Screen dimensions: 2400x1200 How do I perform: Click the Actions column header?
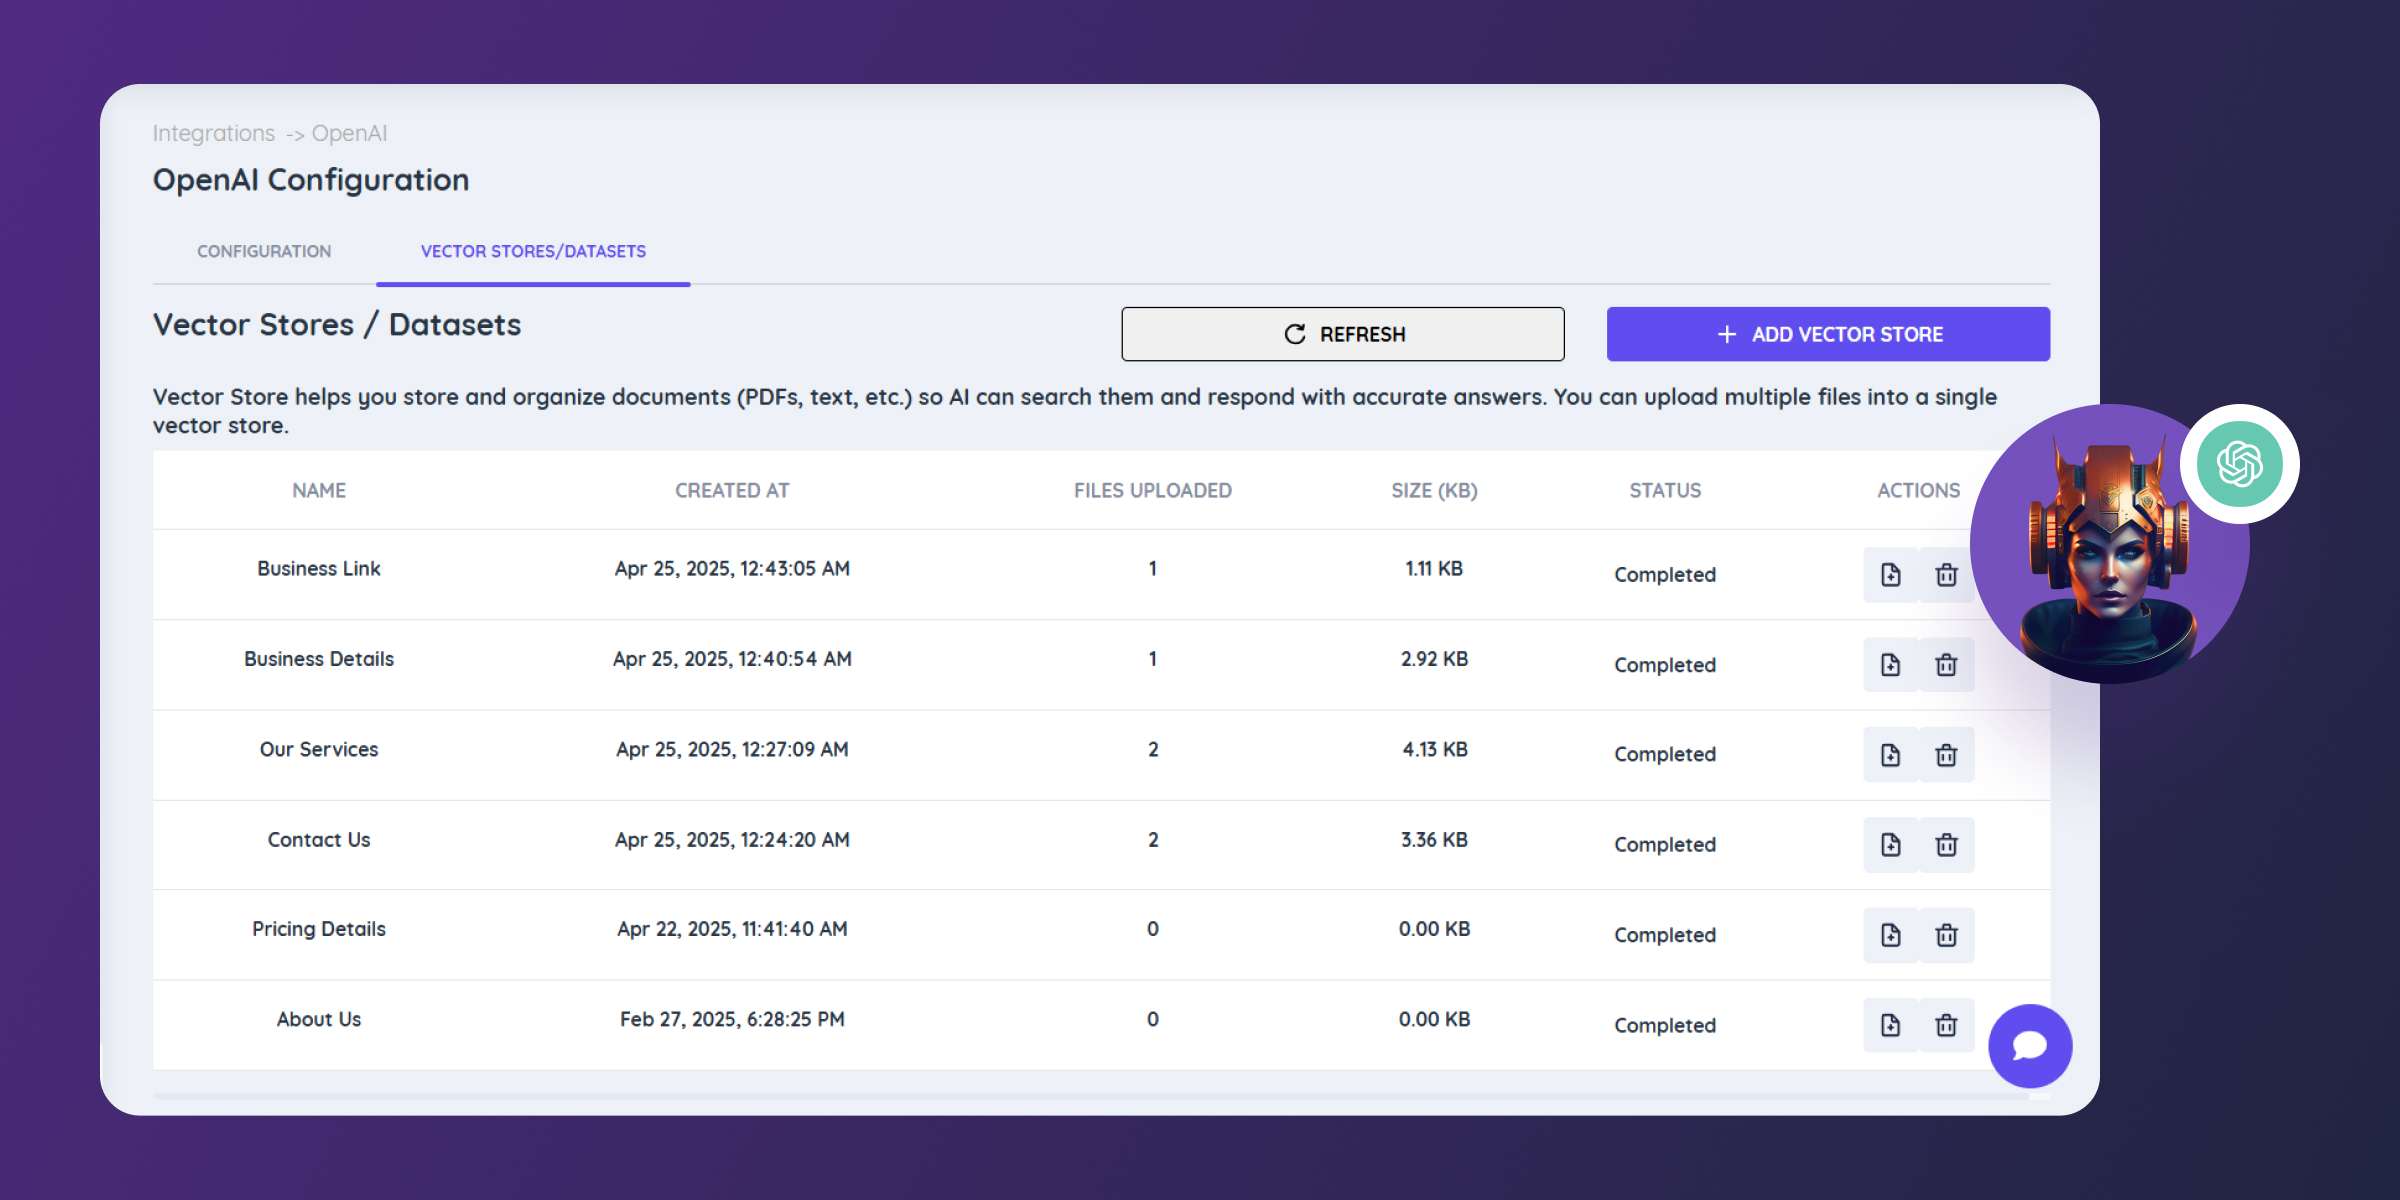coord(1918,490)
